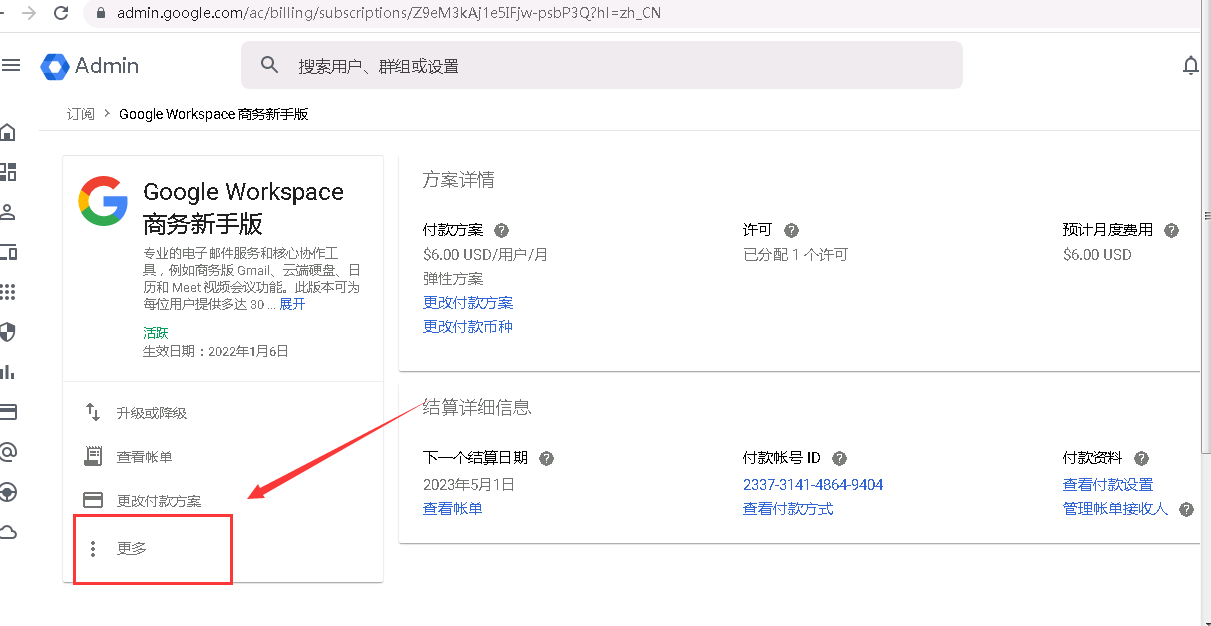
Task: Click the 更改付款方案 link under 方案详情
Action: [x=468, y=303]
